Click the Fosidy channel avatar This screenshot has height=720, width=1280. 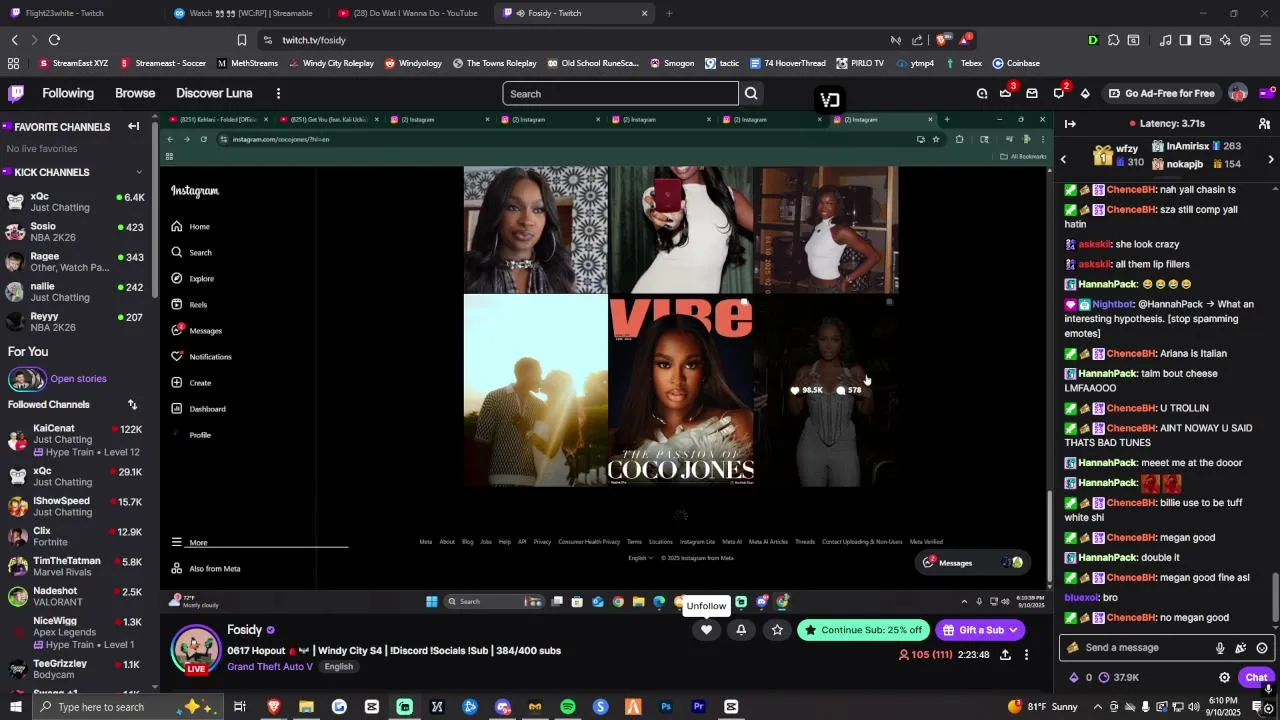(196, 650)
